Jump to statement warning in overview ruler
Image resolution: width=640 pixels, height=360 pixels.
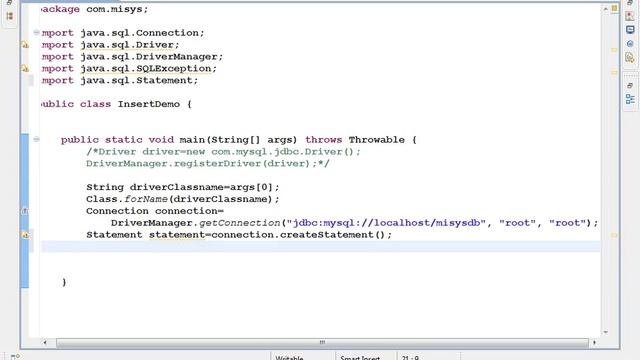click(x=614, y=235)
